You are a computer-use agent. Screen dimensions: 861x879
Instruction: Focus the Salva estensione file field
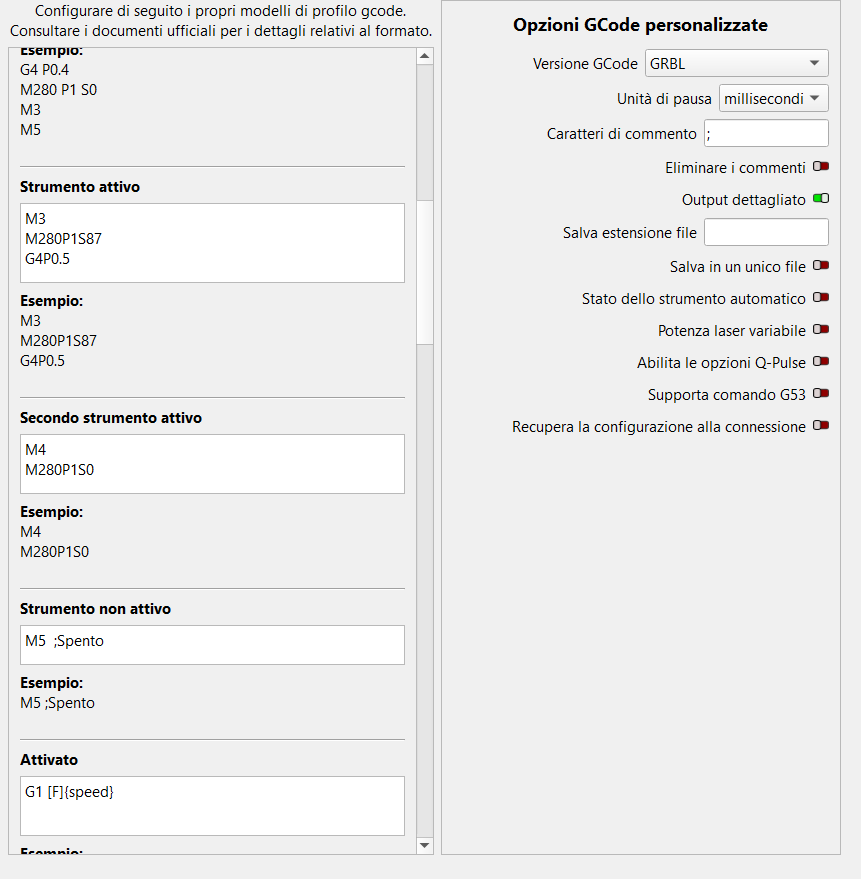point(766,232)
